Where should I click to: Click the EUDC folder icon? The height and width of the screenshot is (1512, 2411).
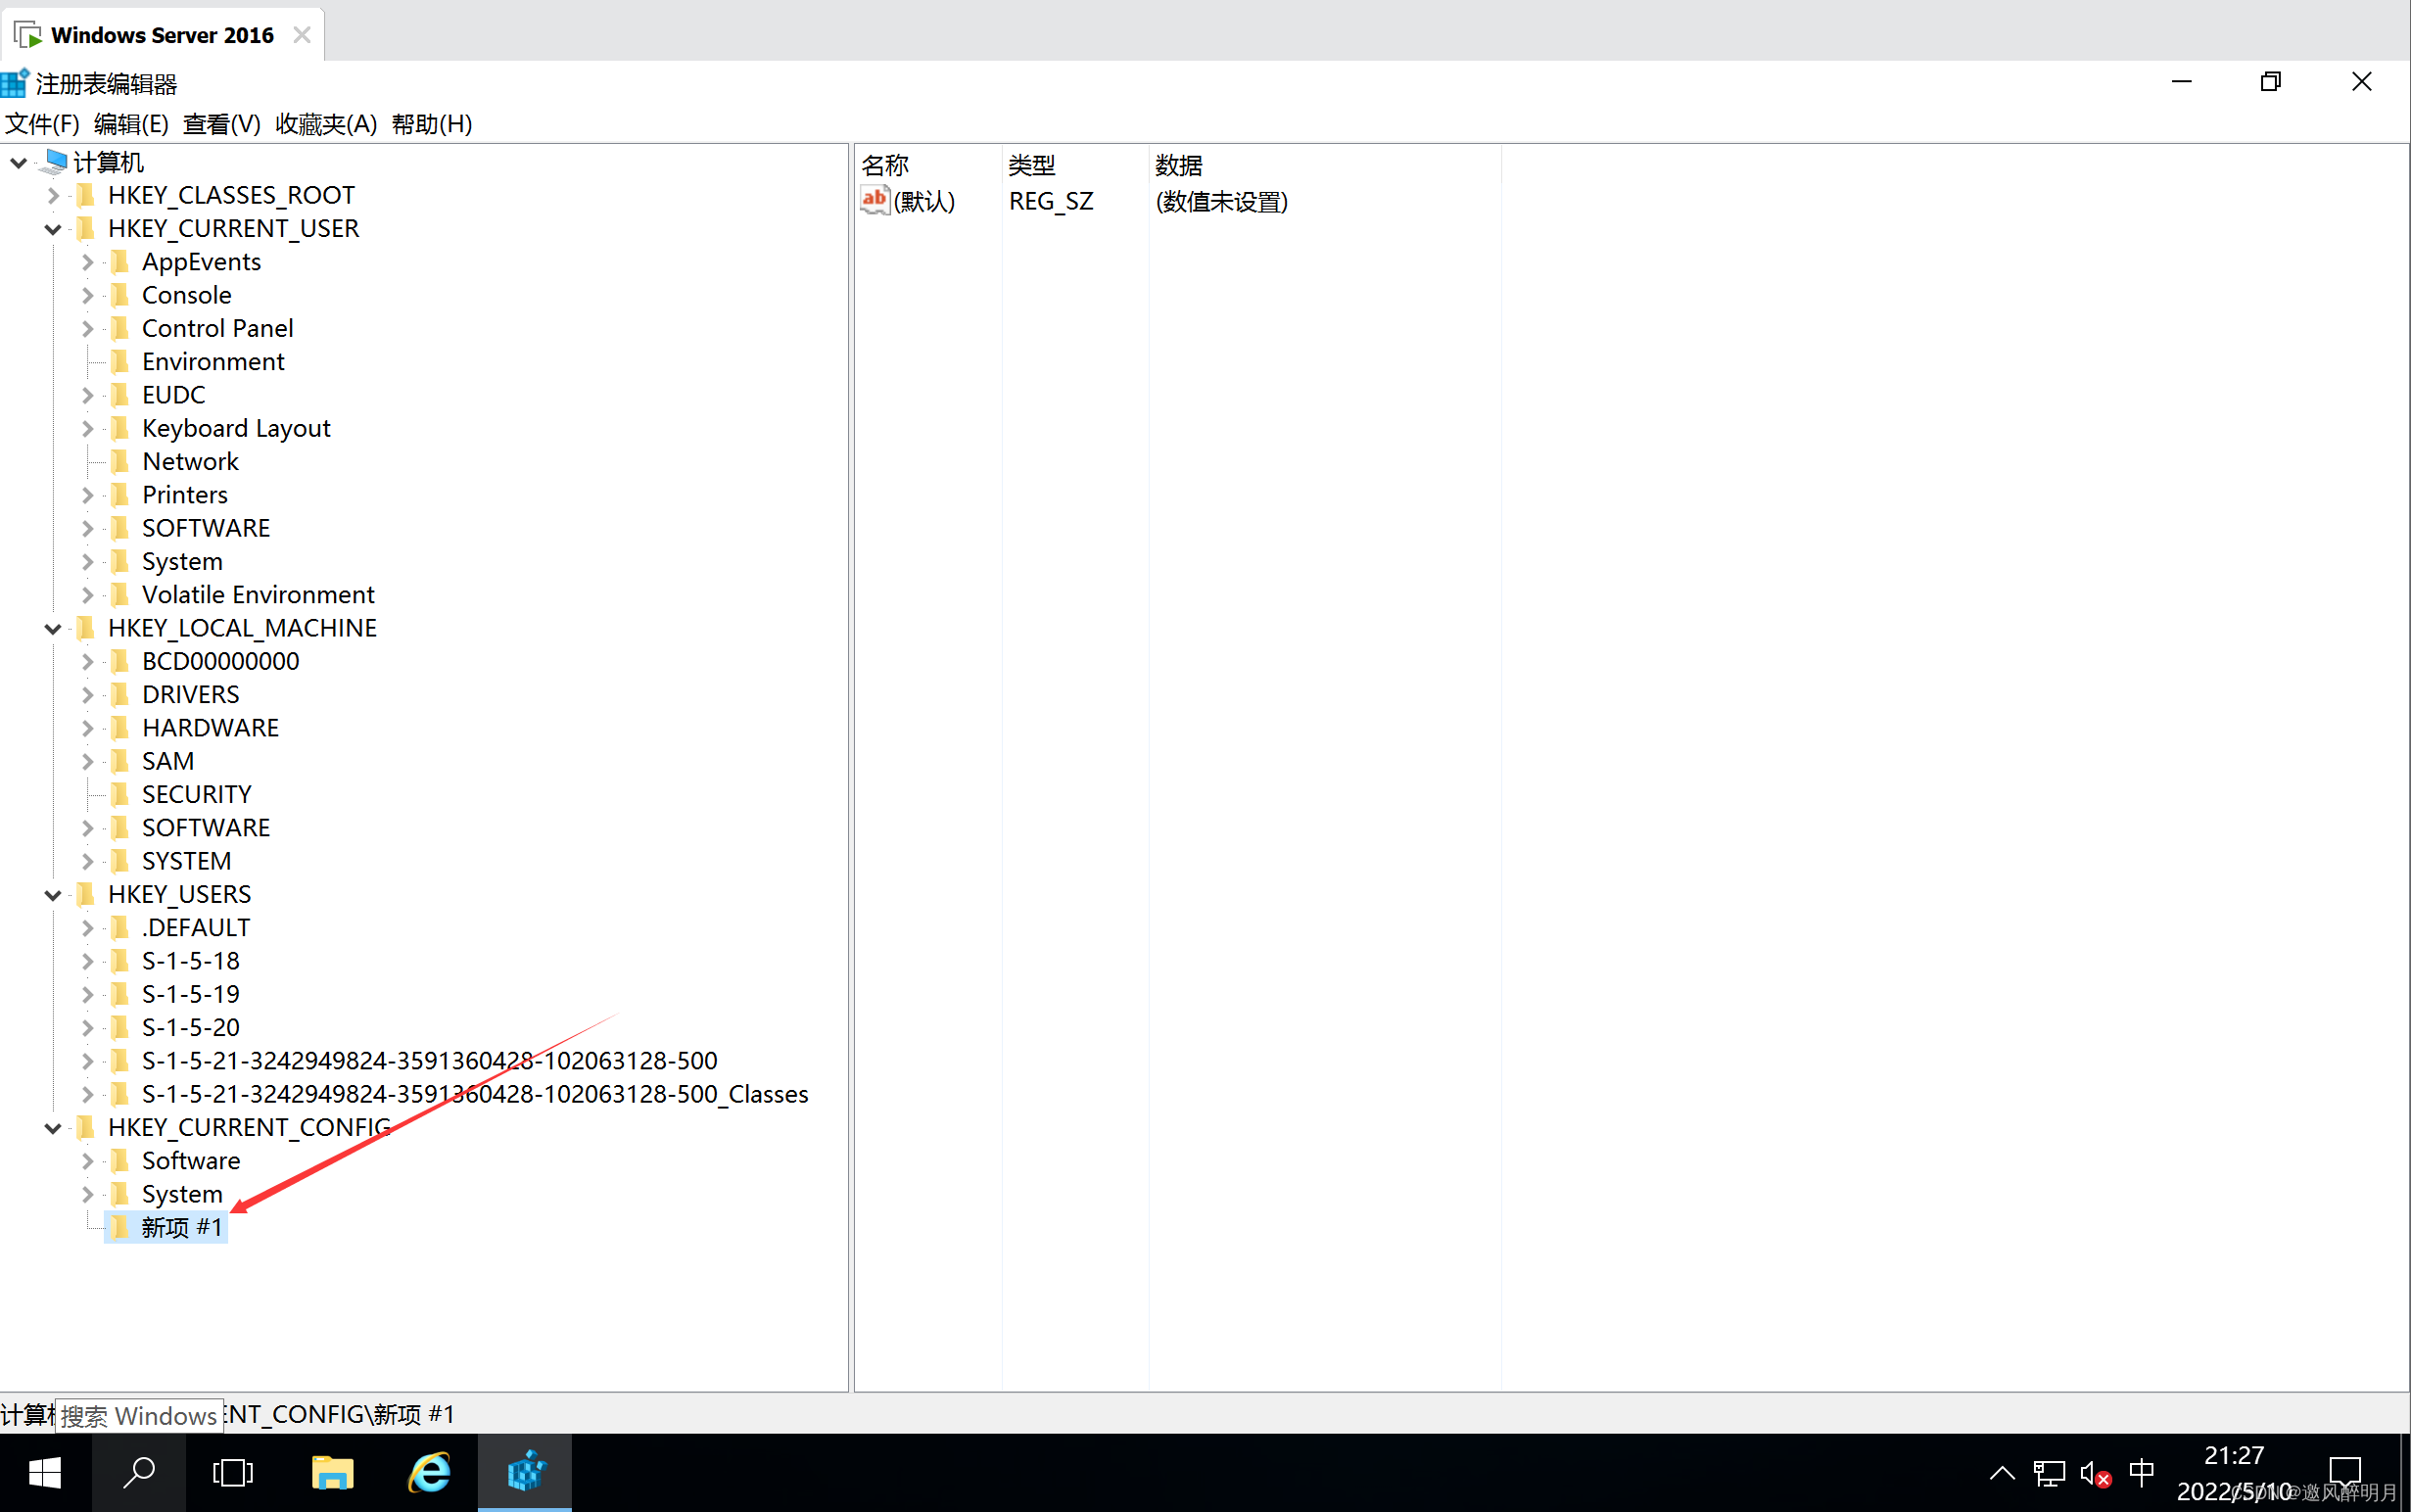point(120,395)
